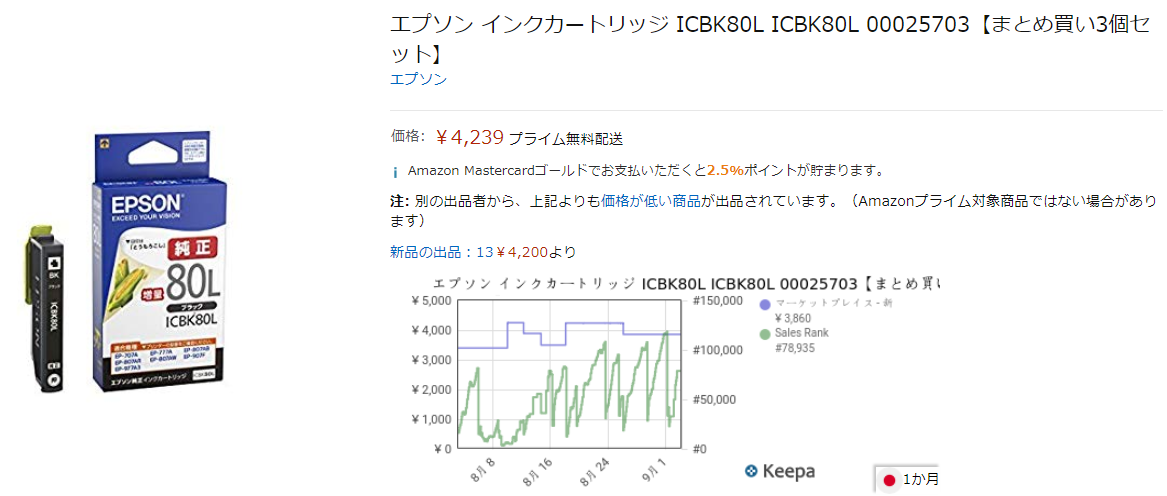The width and height of the screenshot is (1167, 496).
Task: Click the Keepa logo icon
Action: coord(751,471)
